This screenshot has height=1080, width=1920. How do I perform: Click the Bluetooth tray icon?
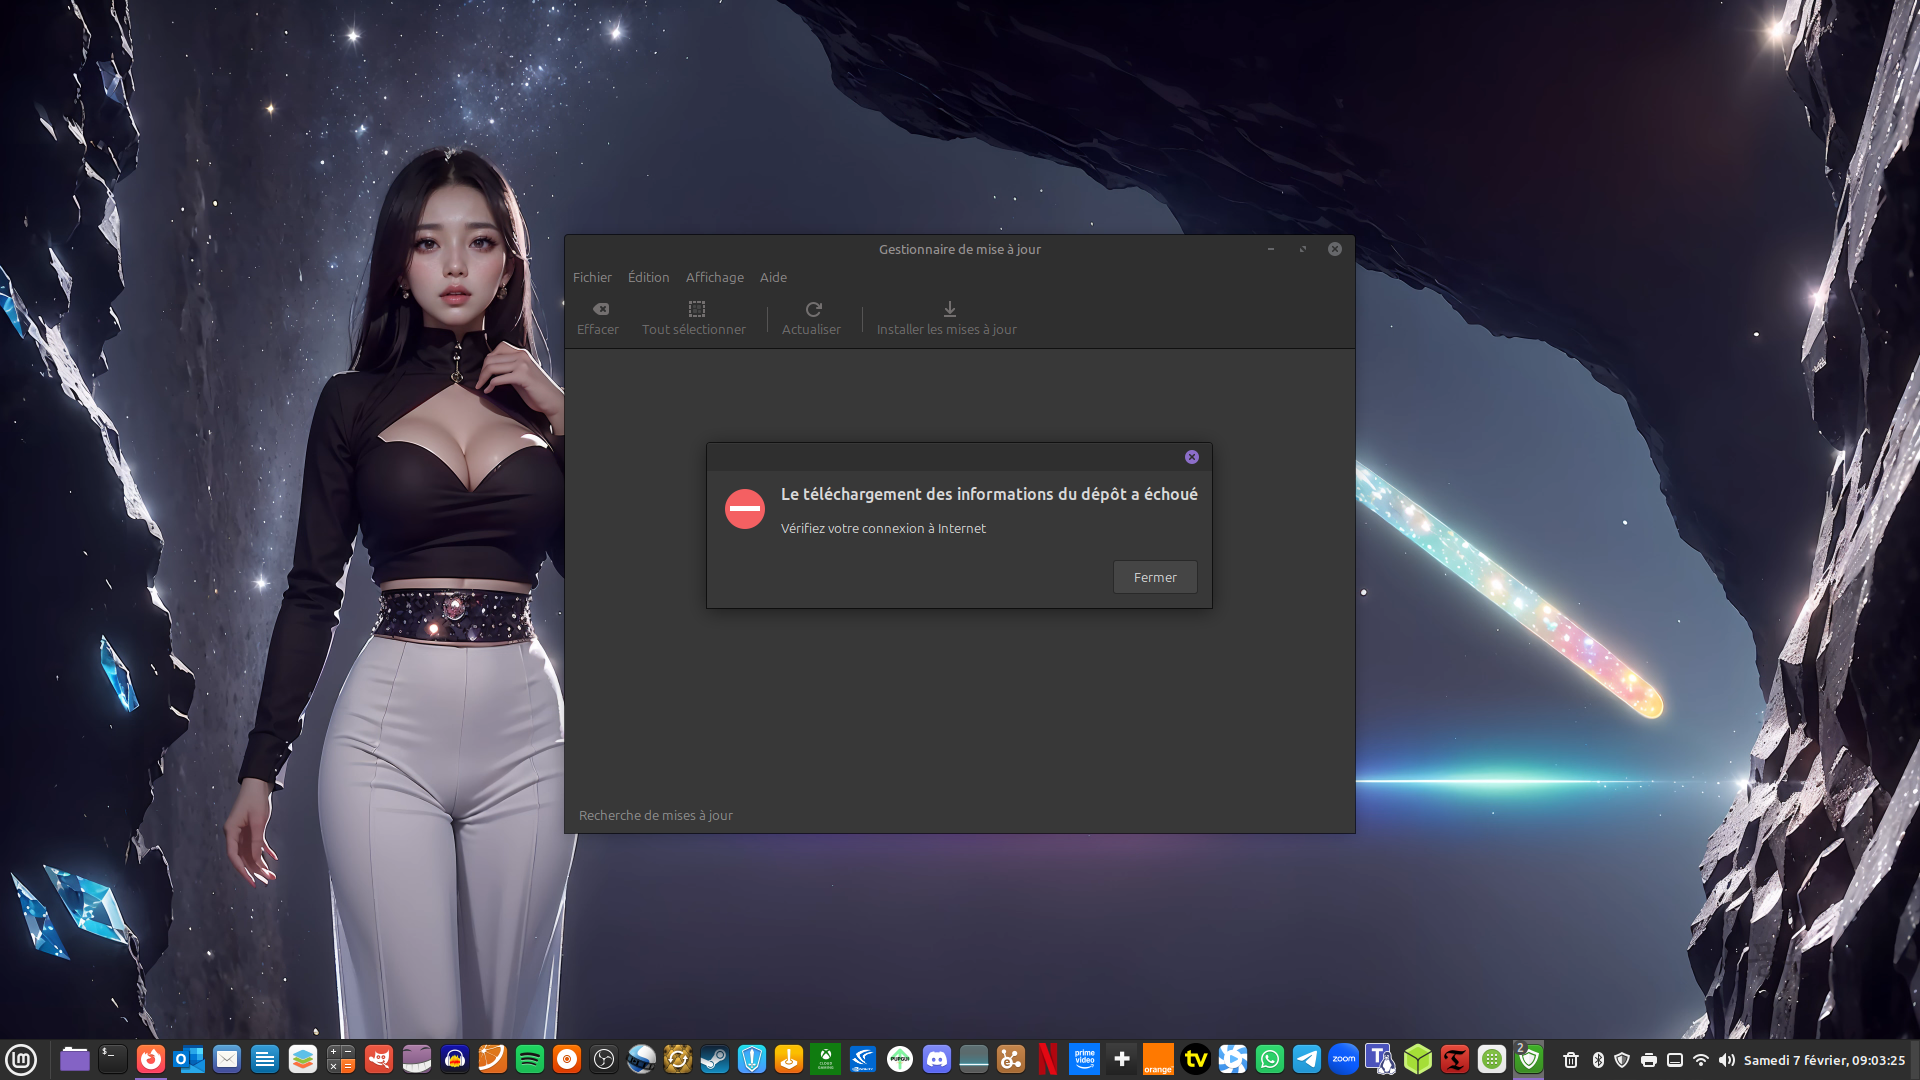[x=1598, y=1060]
